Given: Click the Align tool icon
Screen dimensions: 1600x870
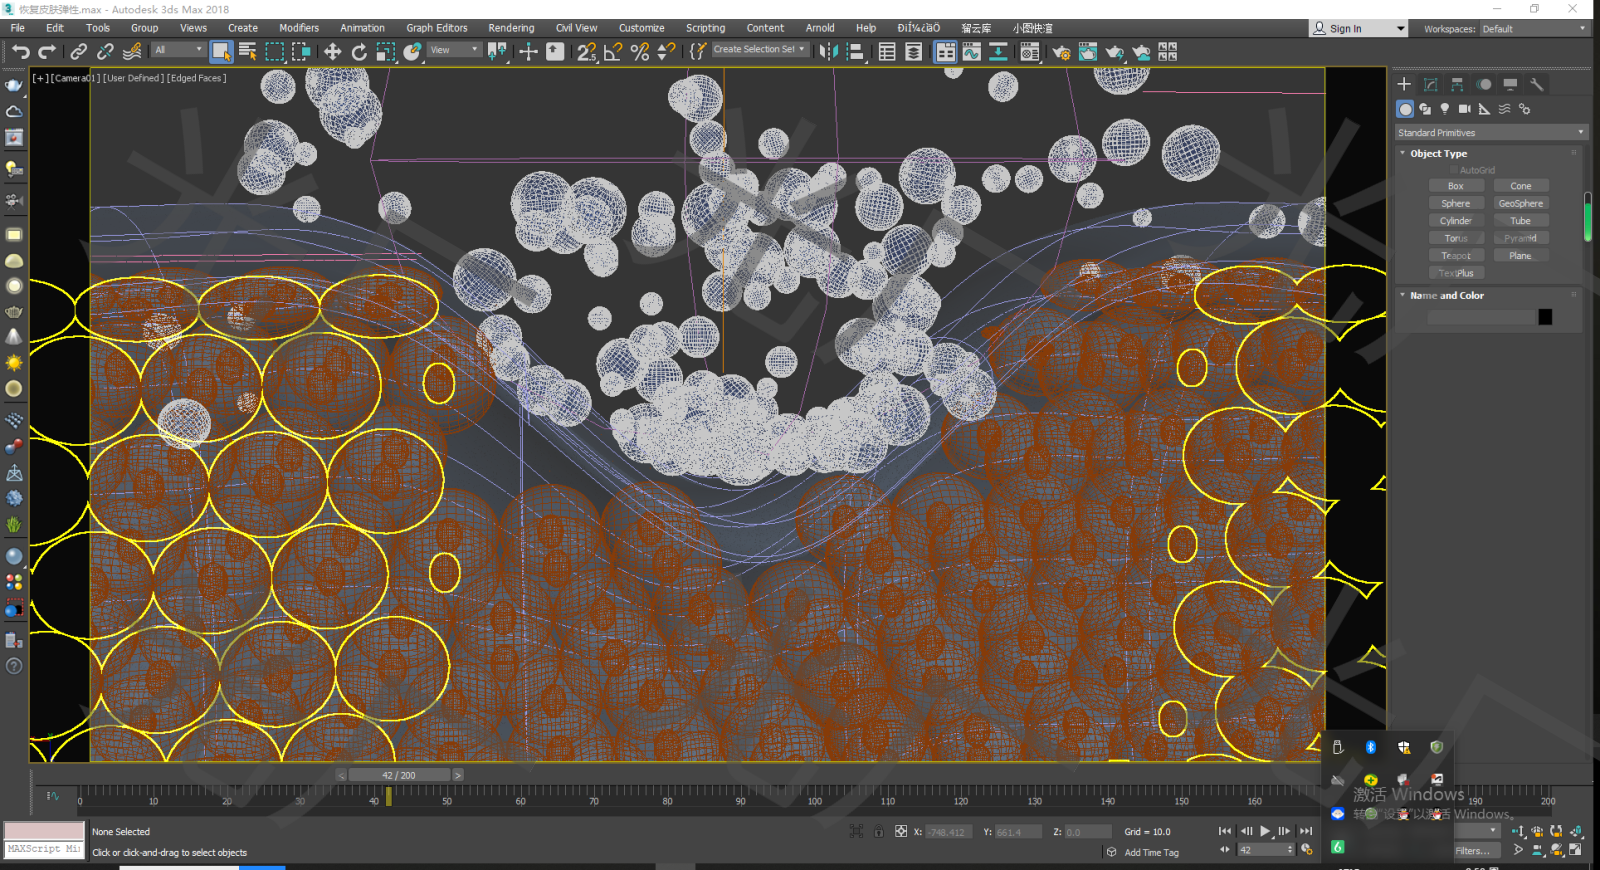Looking at the screenshot, I should tap(855, 51).
